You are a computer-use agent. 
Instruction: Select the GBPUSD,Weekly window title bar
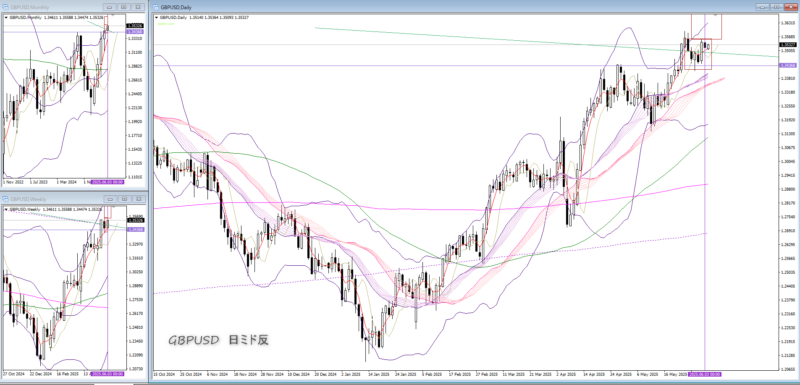tap(73, 199)
